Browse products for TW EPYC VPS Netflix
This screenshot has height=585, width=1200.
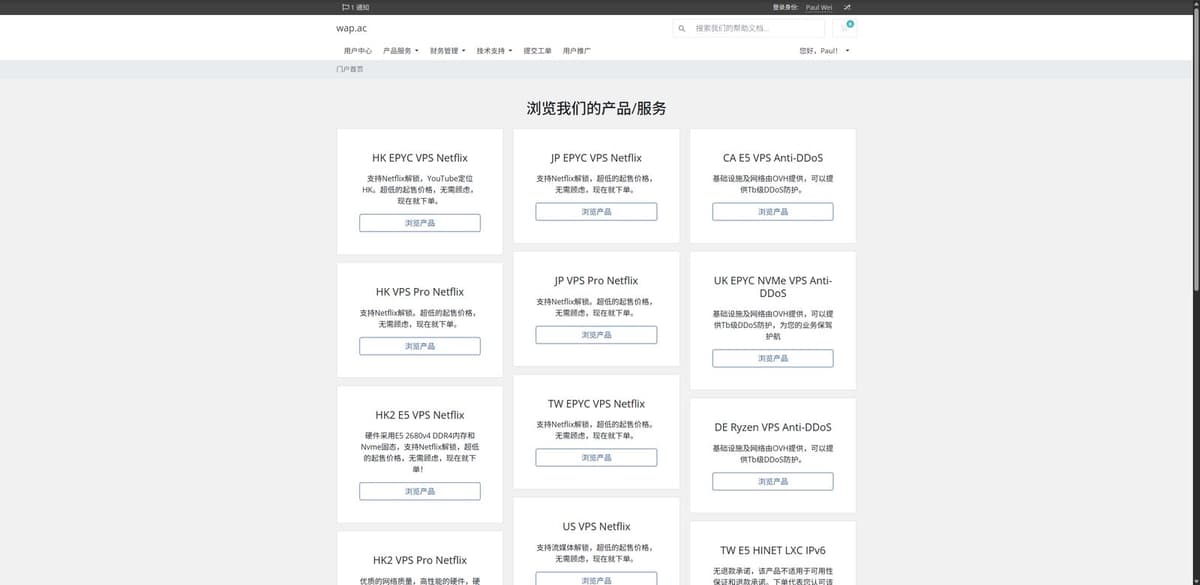(x=596, y=457)
